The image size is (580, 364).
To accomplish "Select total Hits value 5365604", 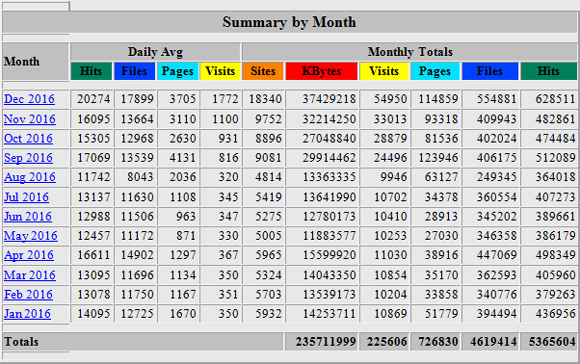I will point(552,342).
